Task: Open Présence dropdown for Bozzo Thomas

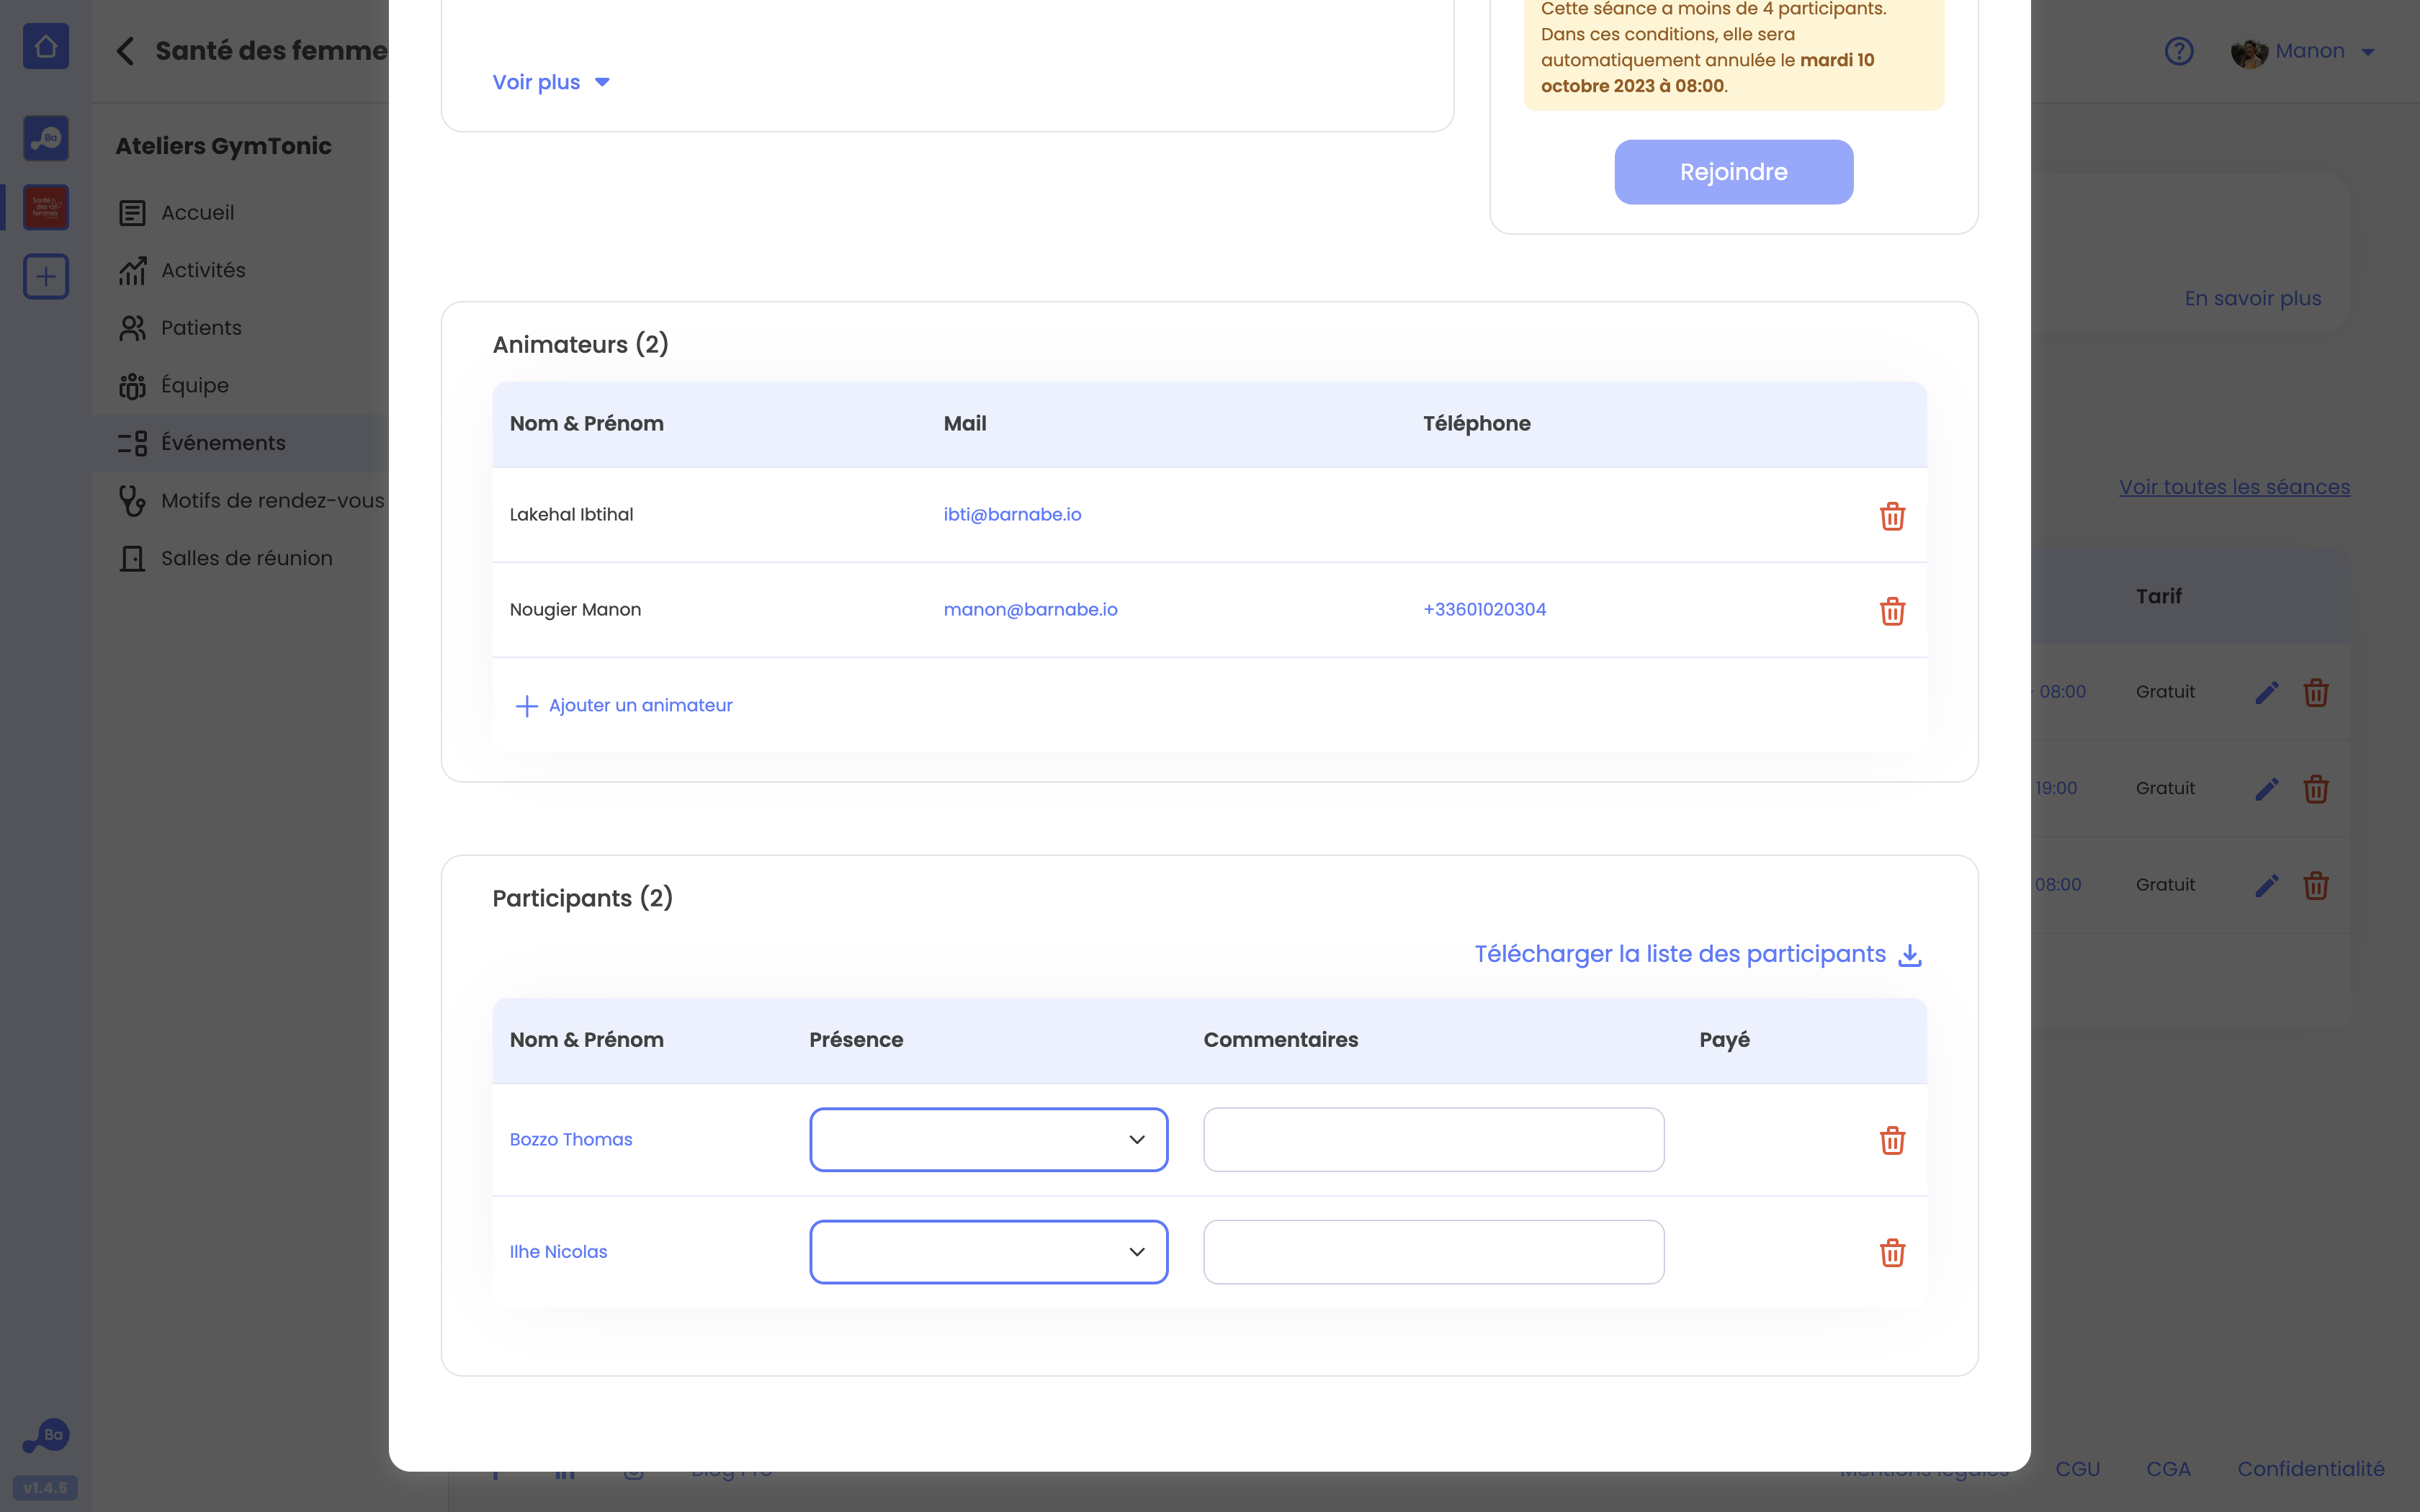Action: [988, 1140]
